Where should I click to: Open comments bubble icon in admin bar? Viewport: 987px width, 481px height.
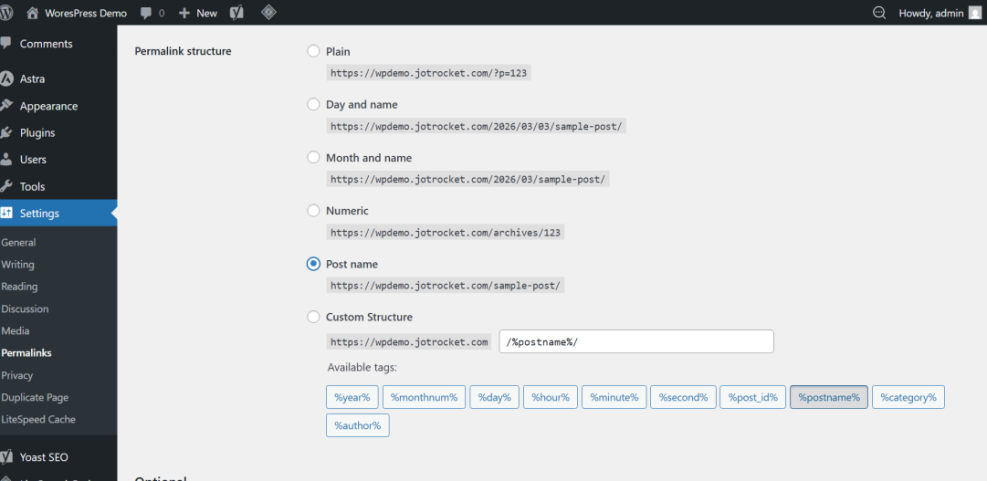[146, 13]
